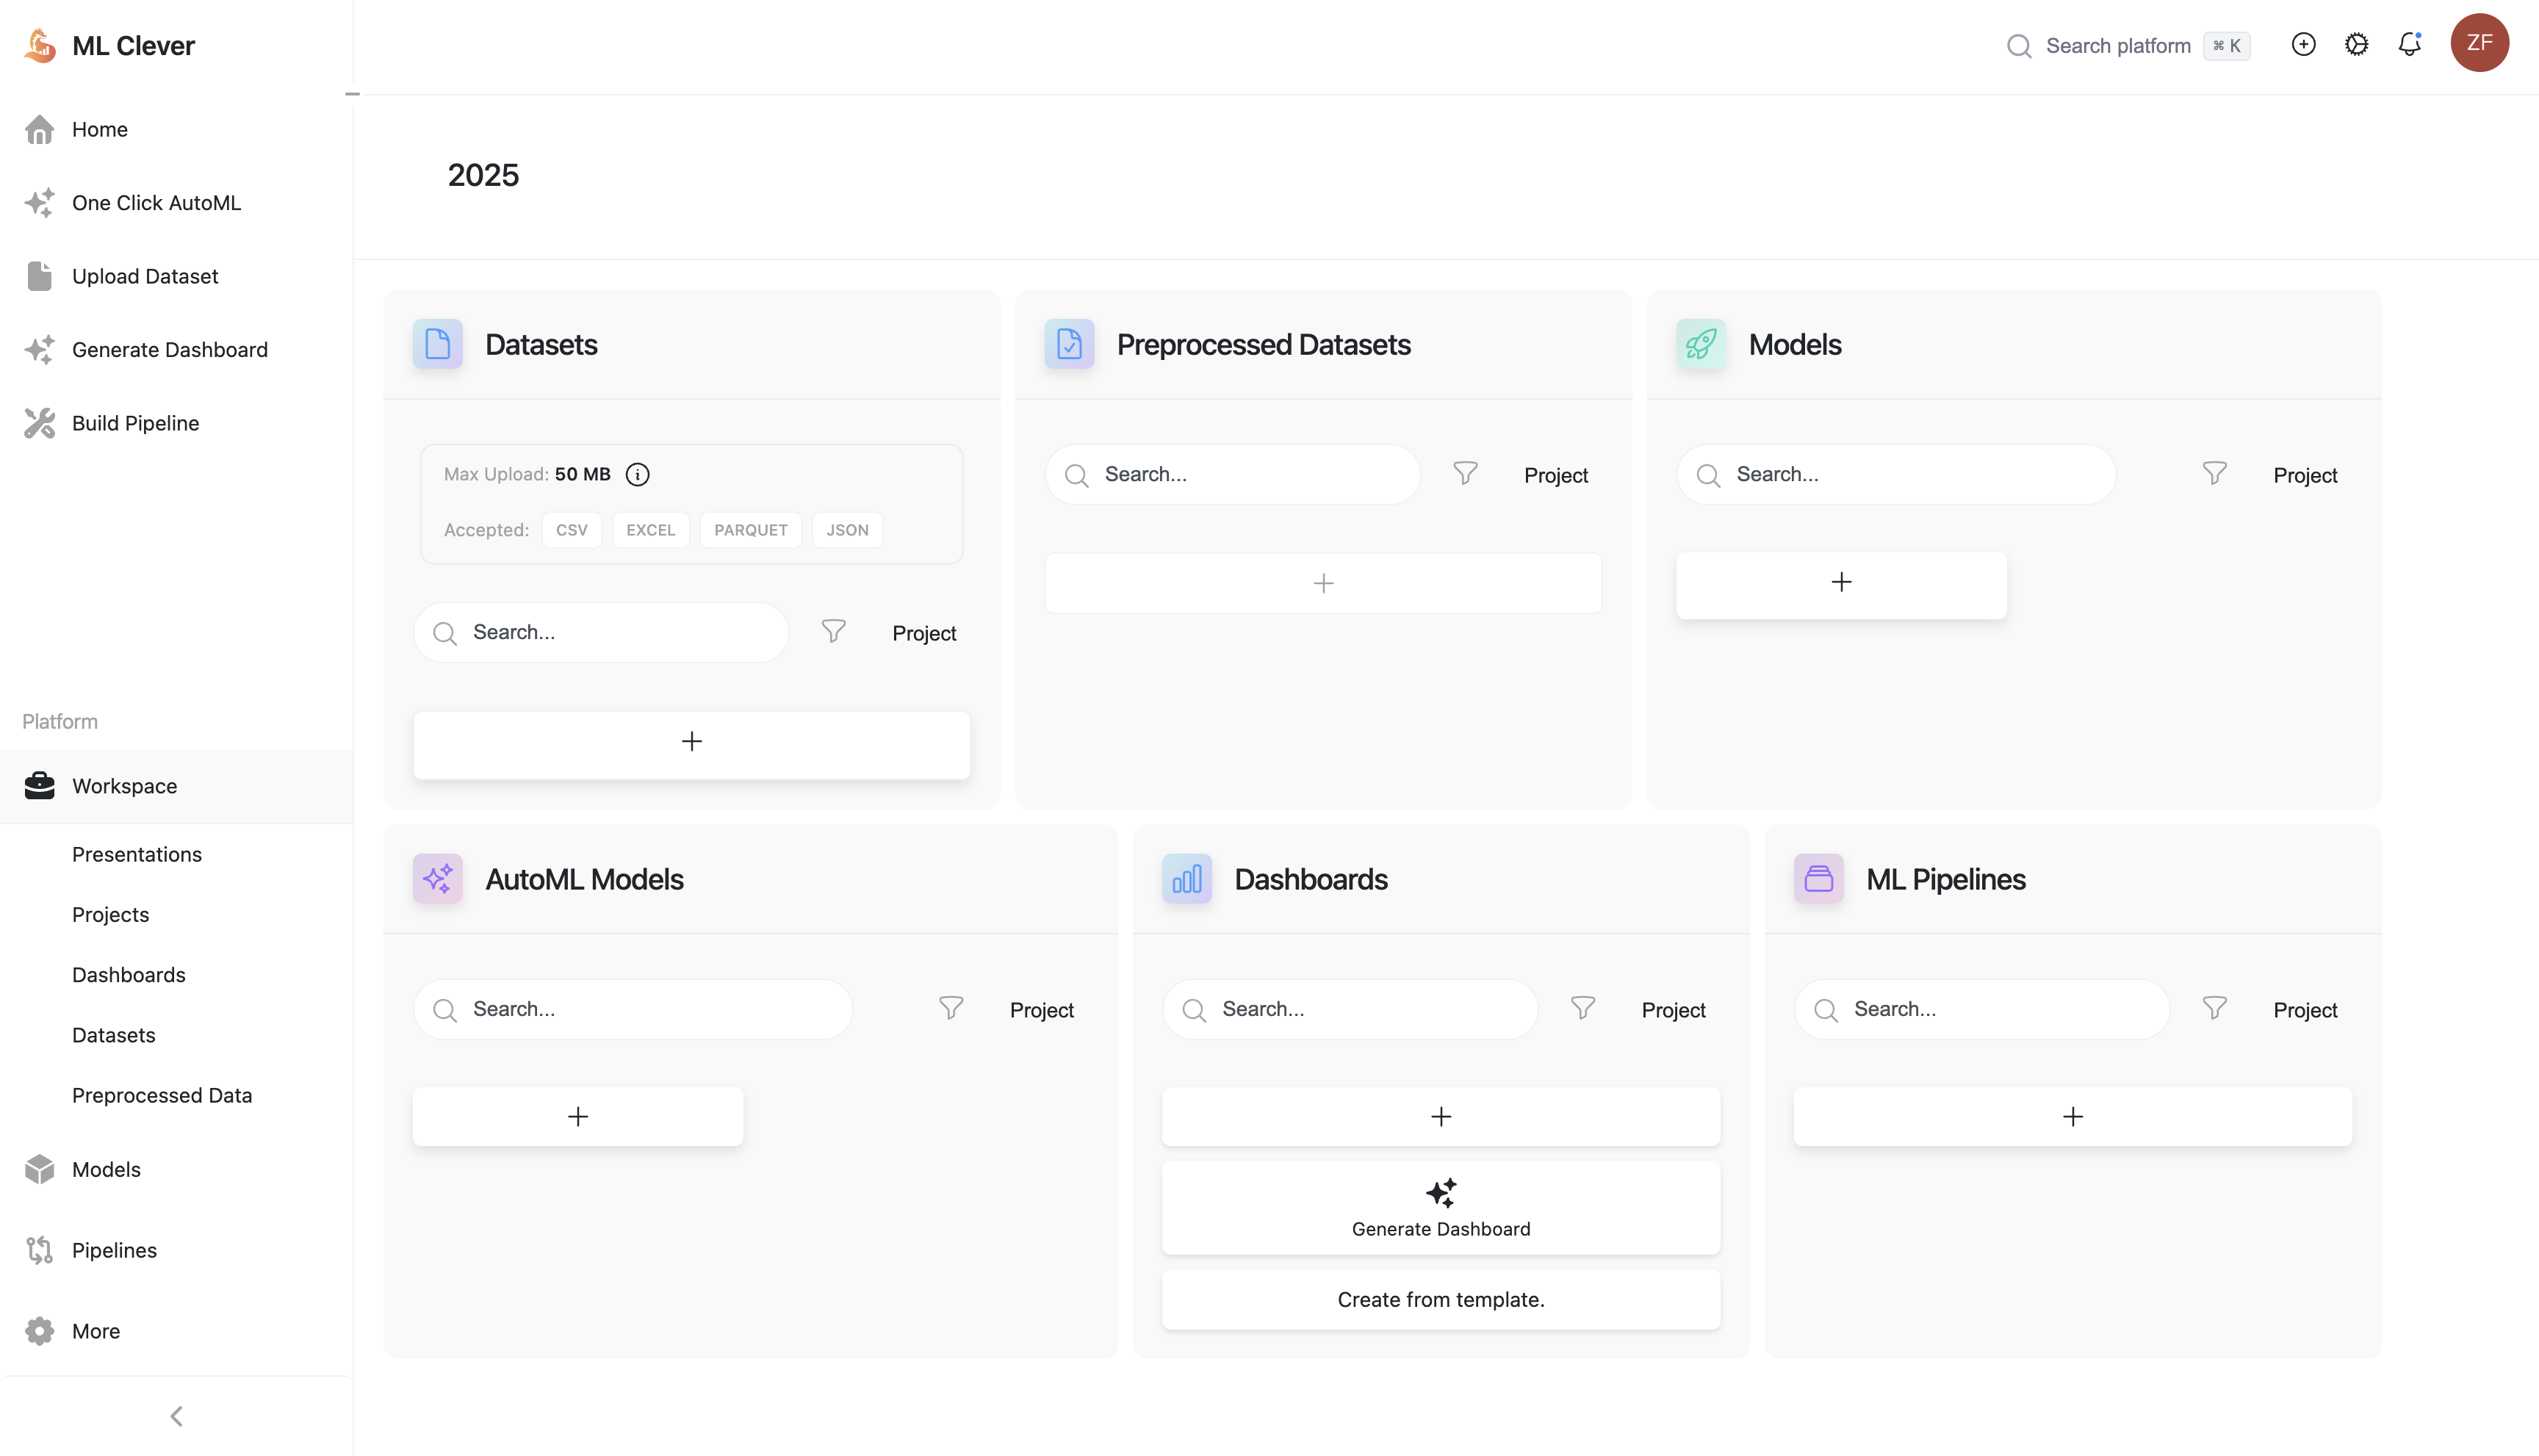Click the ML Clever logo icon
This screenshot has width=2539, height=1456.
pos(40,45)
